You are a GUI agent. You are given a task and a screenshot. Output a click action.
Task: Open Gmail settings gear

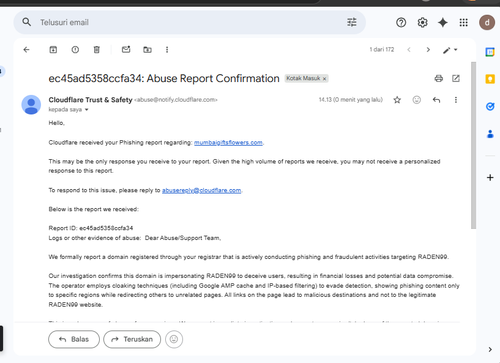coord(422,22)
